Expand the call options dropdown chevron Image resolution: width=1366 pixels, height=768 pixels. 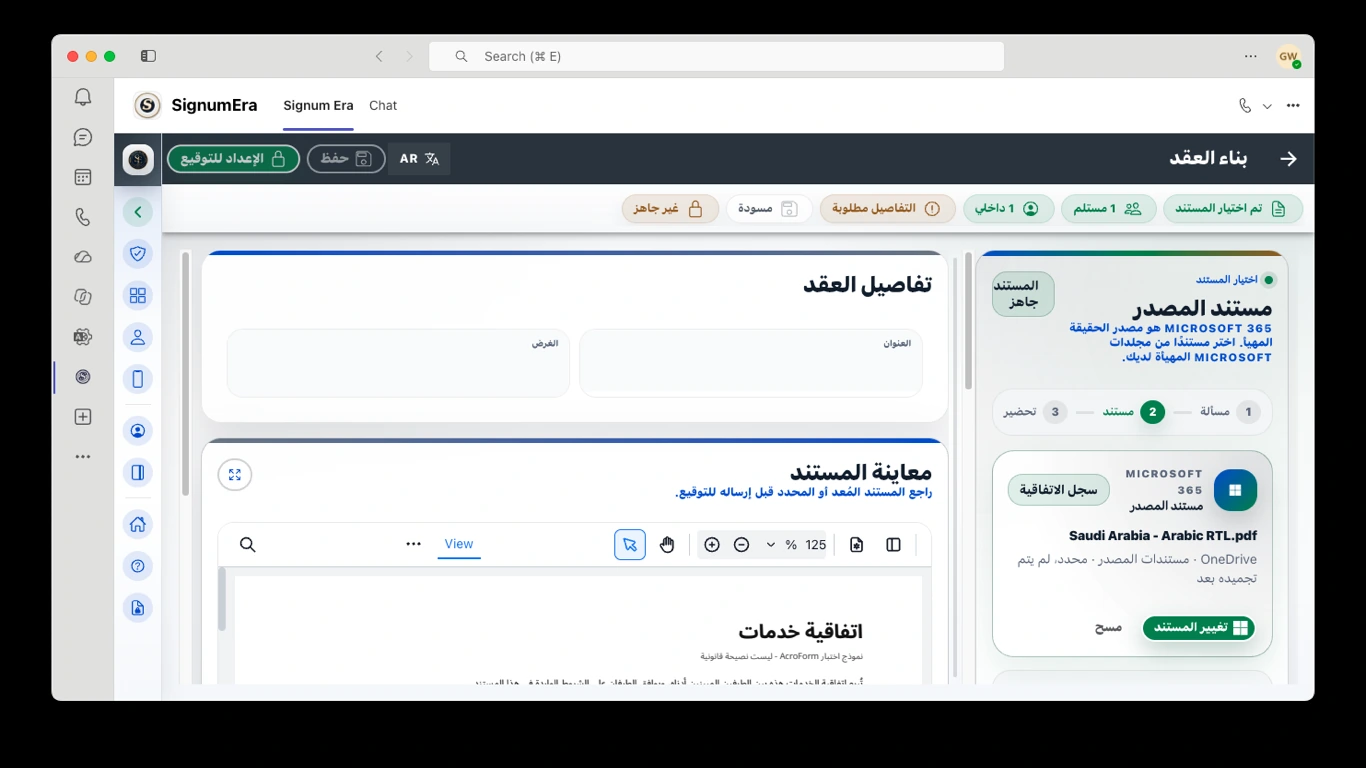[x=1267, y=106]
